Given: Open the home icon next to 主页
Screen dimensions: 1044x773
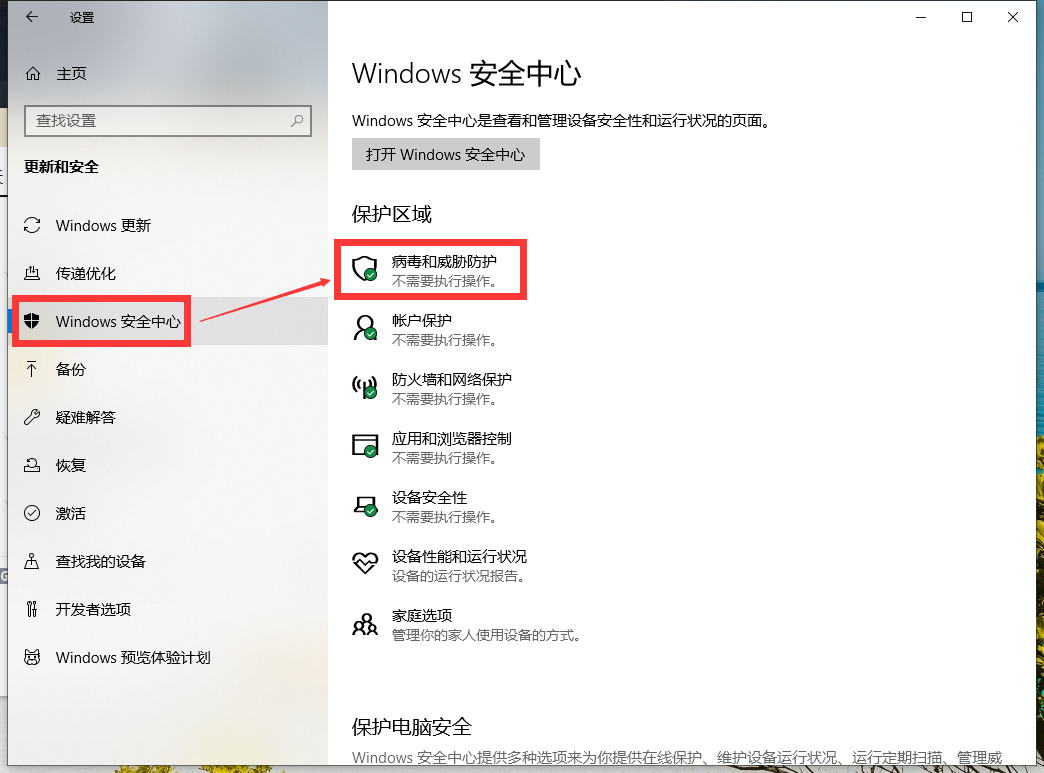Looking at the screenshot, I should tap(33, 74).
